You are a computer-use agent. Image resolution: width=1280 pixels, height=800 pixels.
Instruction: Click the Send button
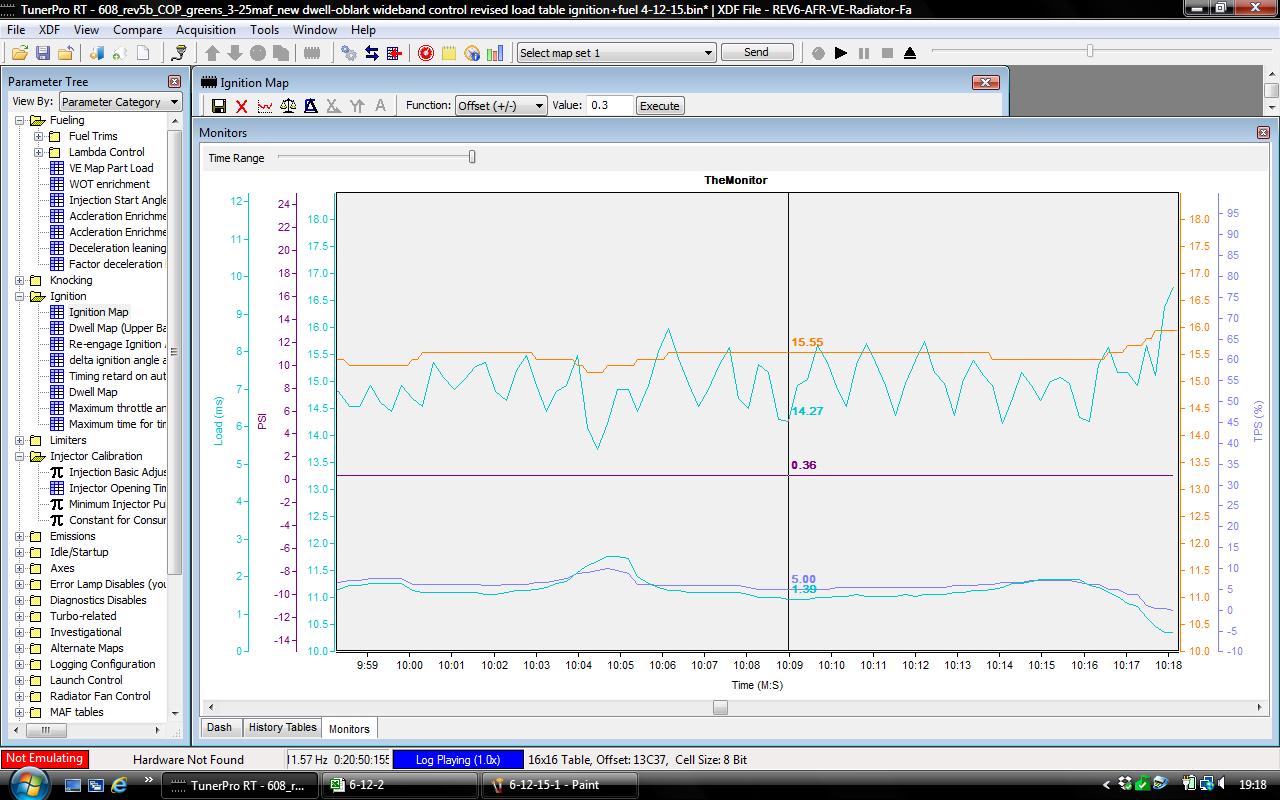[757, 53]
